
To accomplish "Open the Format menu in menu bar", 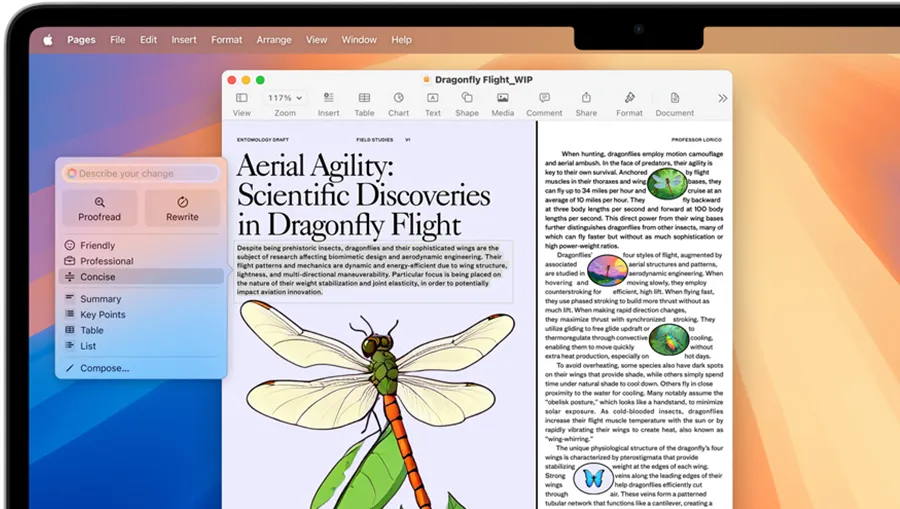I will point(226,40).
